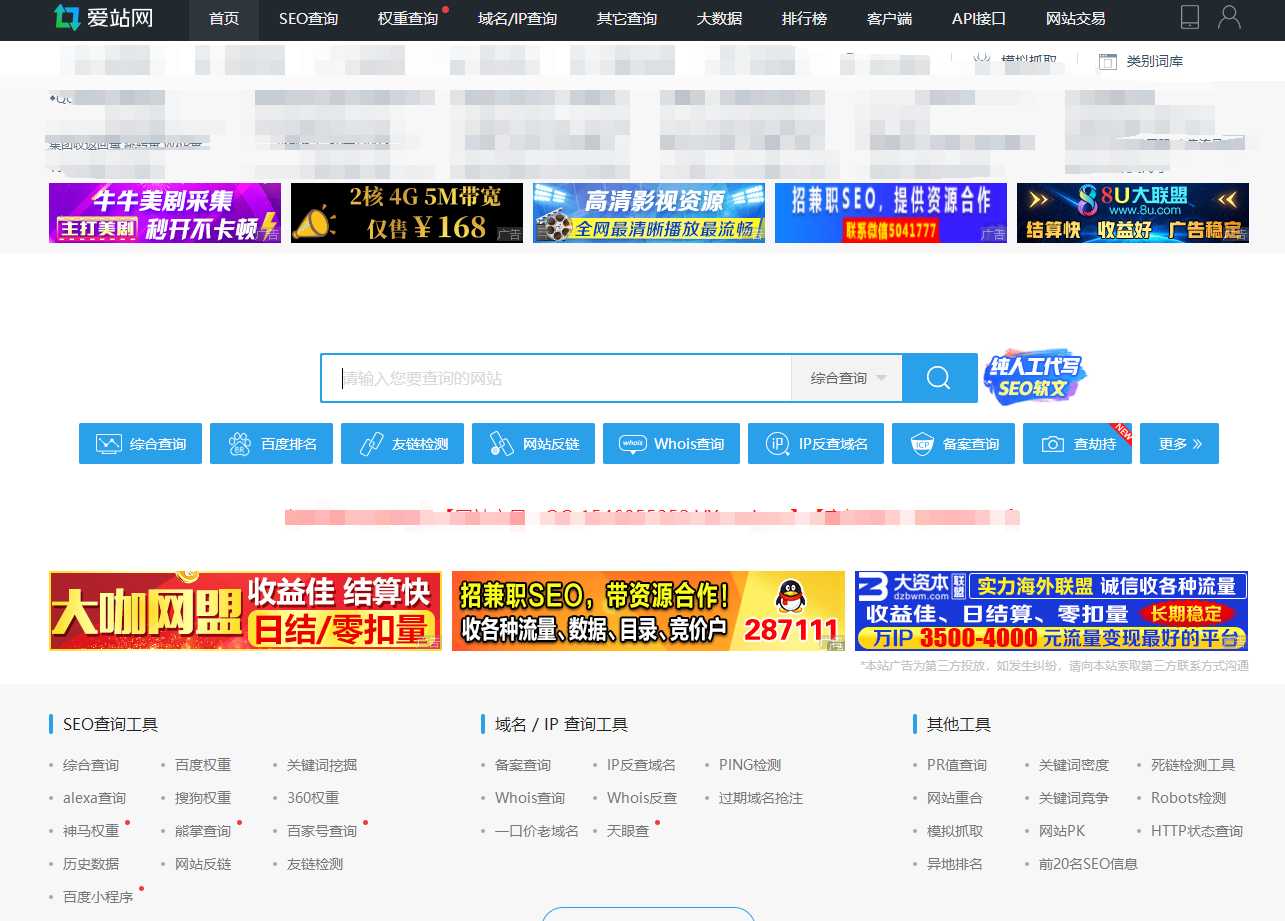Click the 大咖网盟 ad banner
1285x921 pixels.
click(245, 611)
